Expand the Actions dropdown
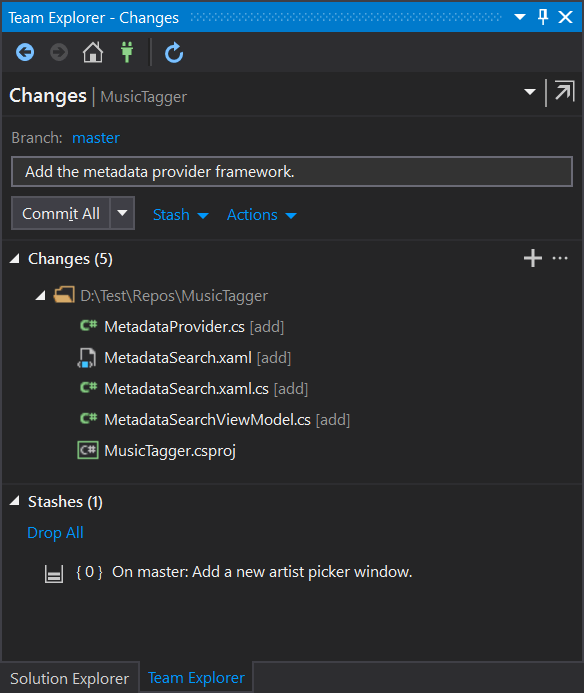This screenshot has height=693, width=584. click(261, 215)
